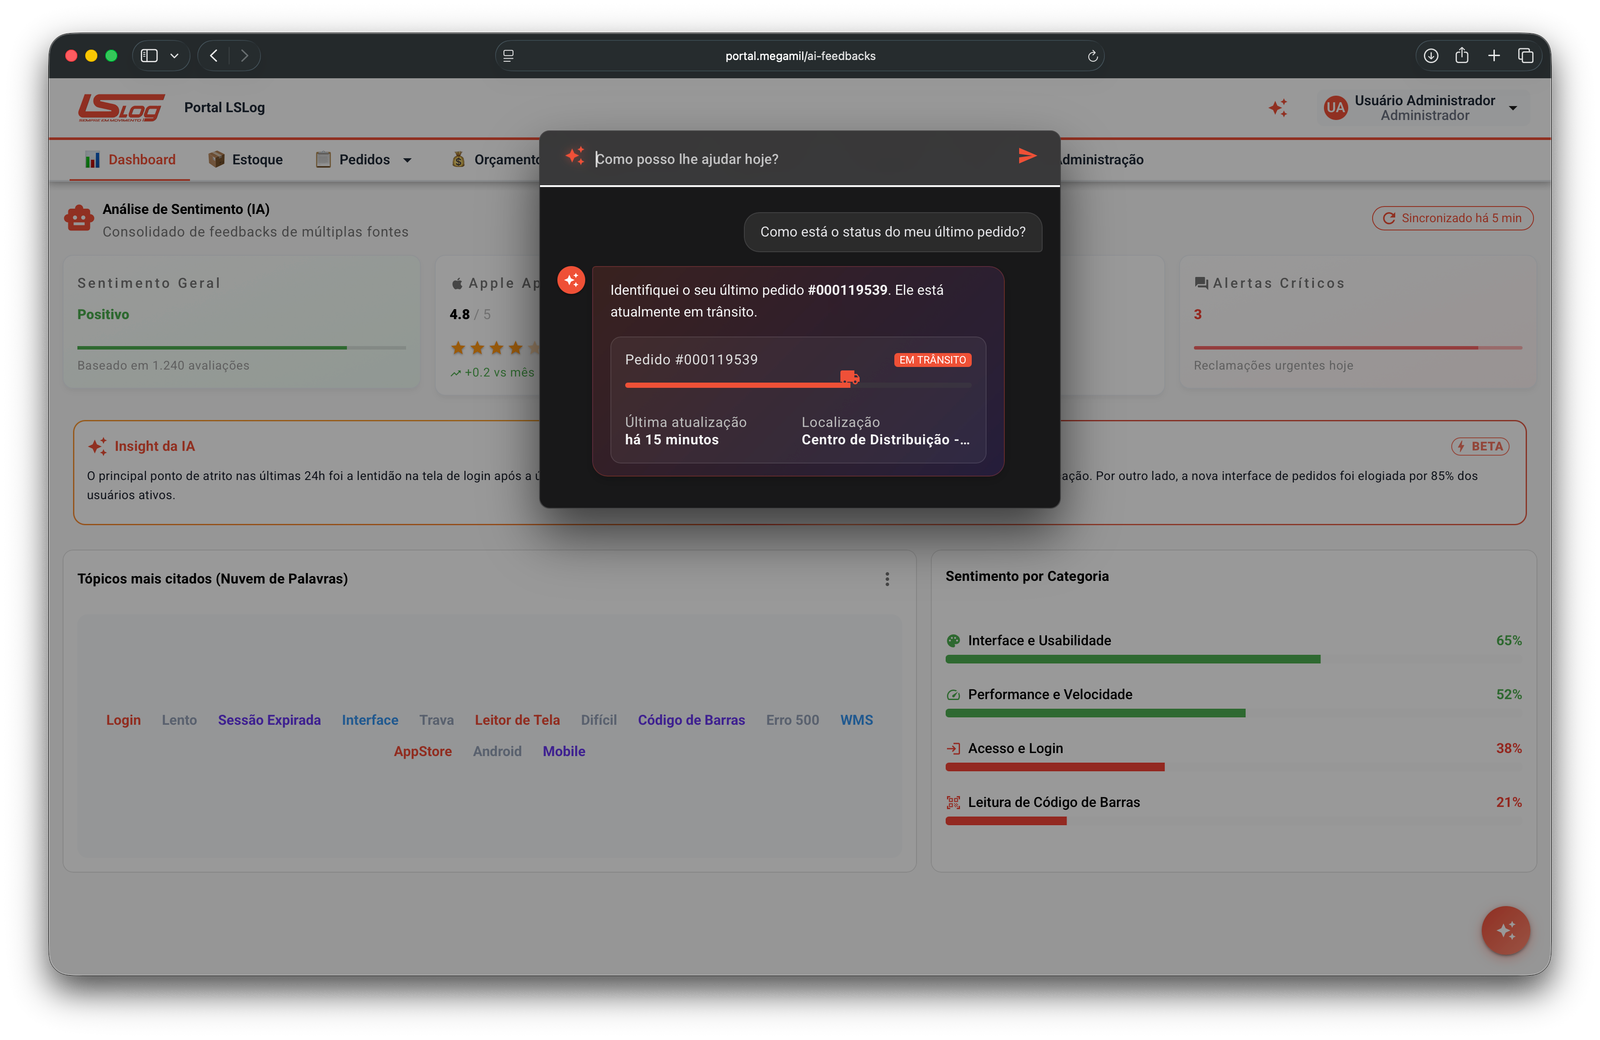Select the Apple logo on the App Store card
The width and height of the screenshot is (1600, 1040).
pos(455,282)
